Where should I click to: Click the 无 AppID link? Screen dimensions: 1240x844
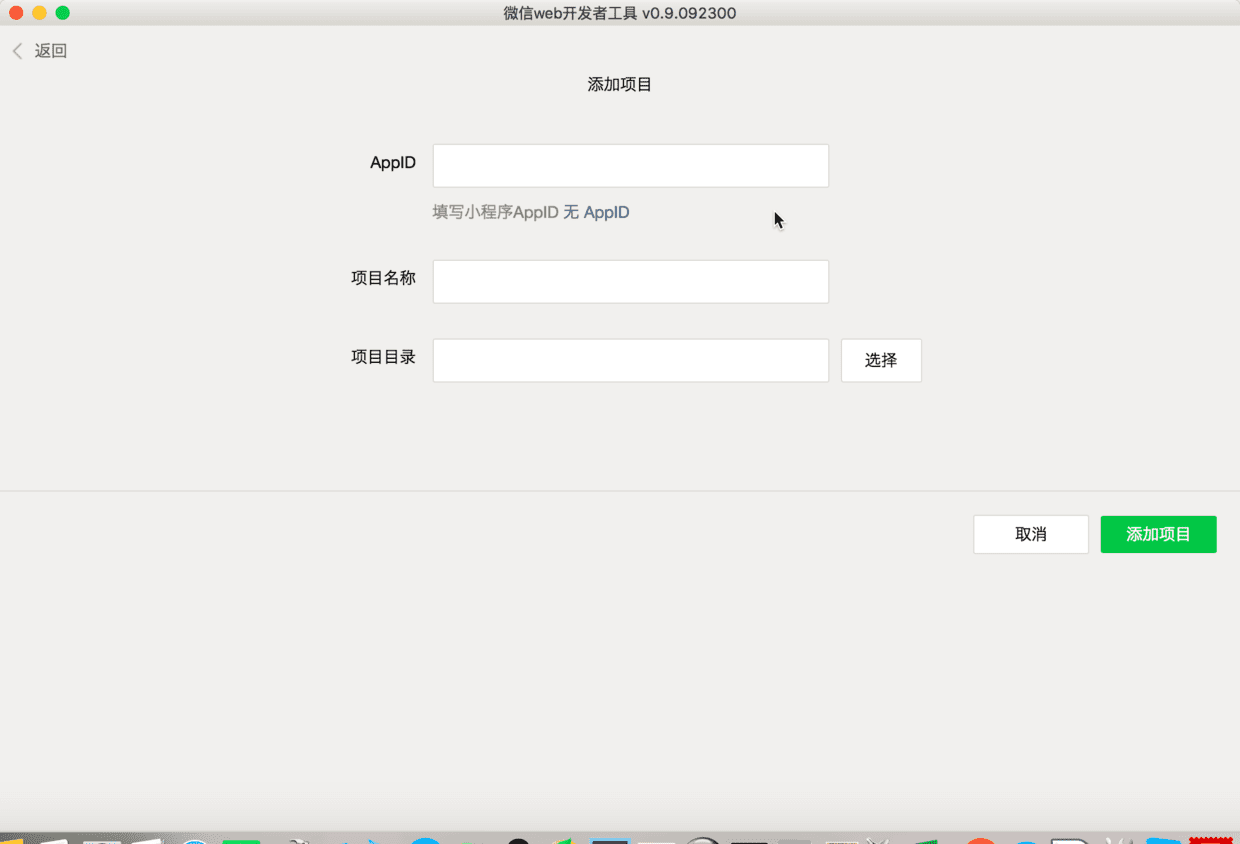pos(597,212)
